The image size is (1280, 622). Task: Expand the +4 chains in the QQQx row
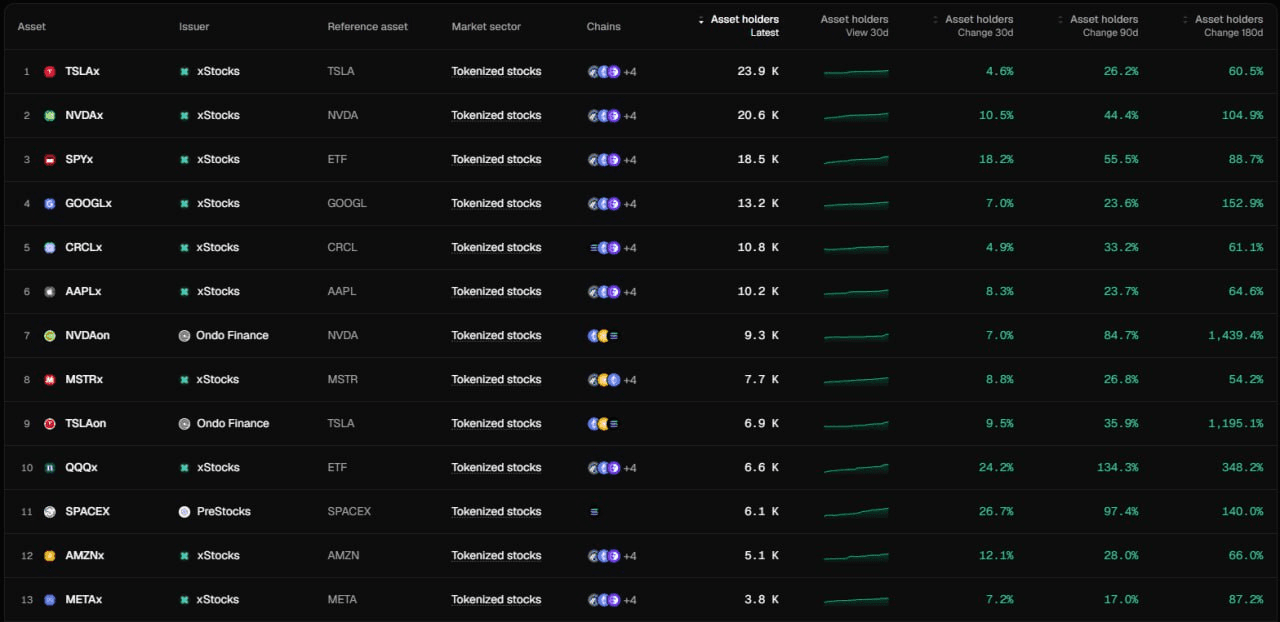click(630, 468)
